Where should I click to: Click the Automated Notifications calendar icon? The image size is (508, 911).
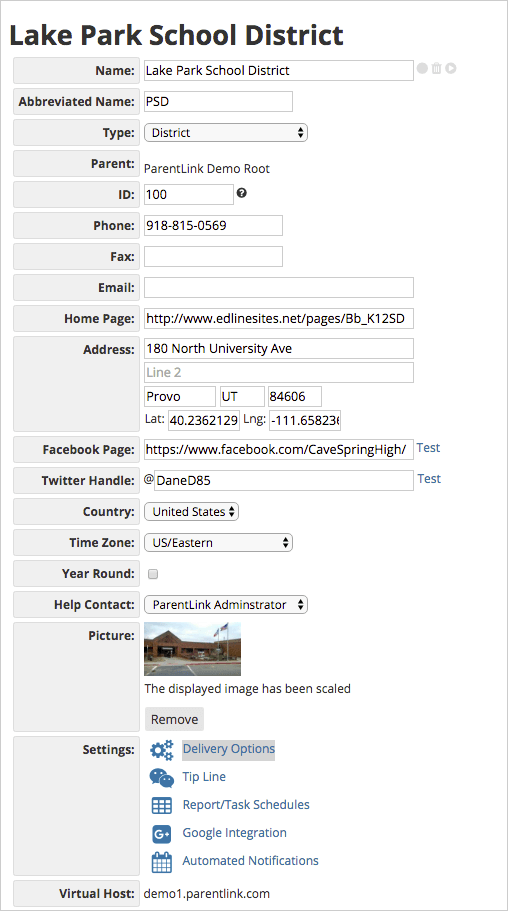[x=162, y=862]
